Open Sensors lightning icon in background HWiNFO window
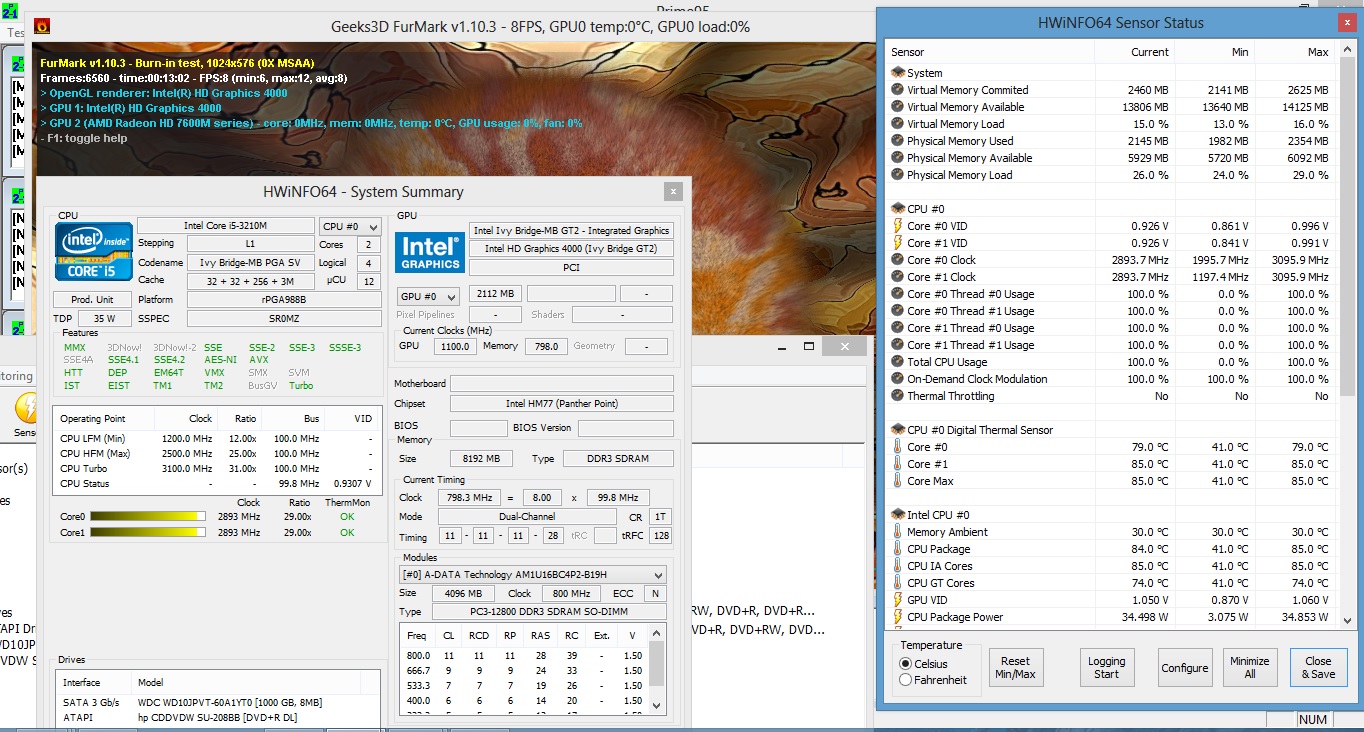This screenshot has width=1364, height=732. (24, 410)
